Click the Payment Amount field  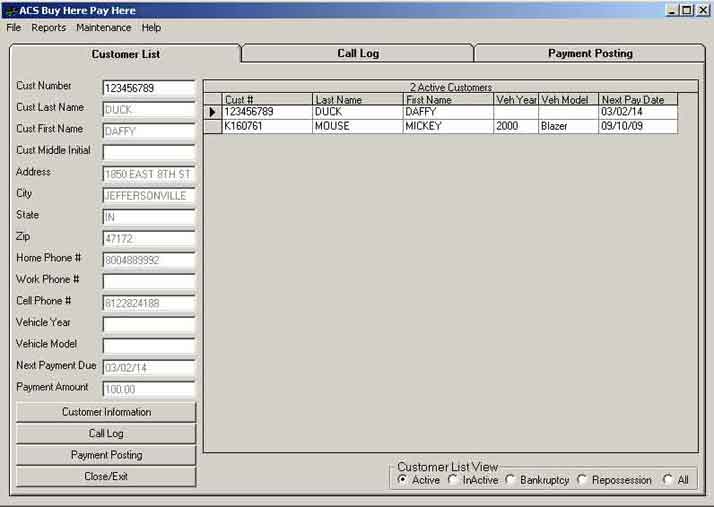tap(149, 389)
